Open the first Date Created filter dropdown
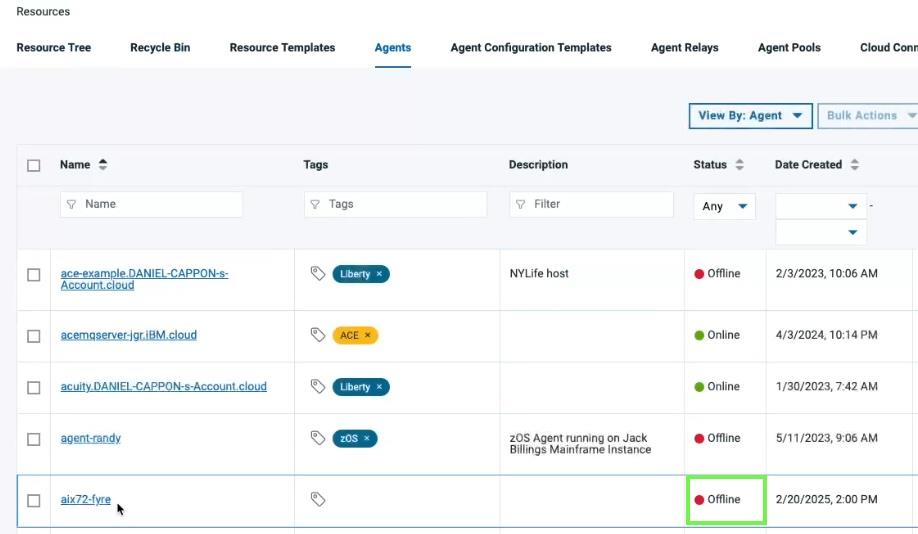 tap(821, 206)
